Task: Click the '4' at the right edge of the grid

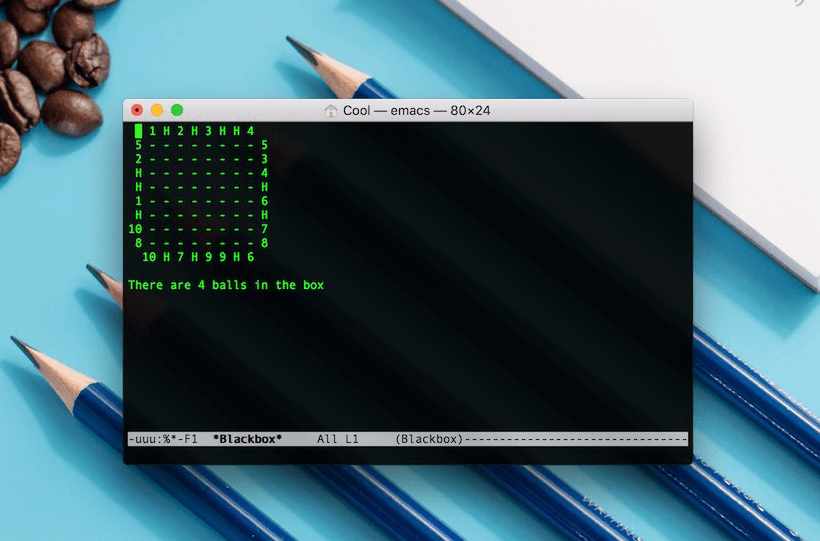Action: tap(265, 173)
